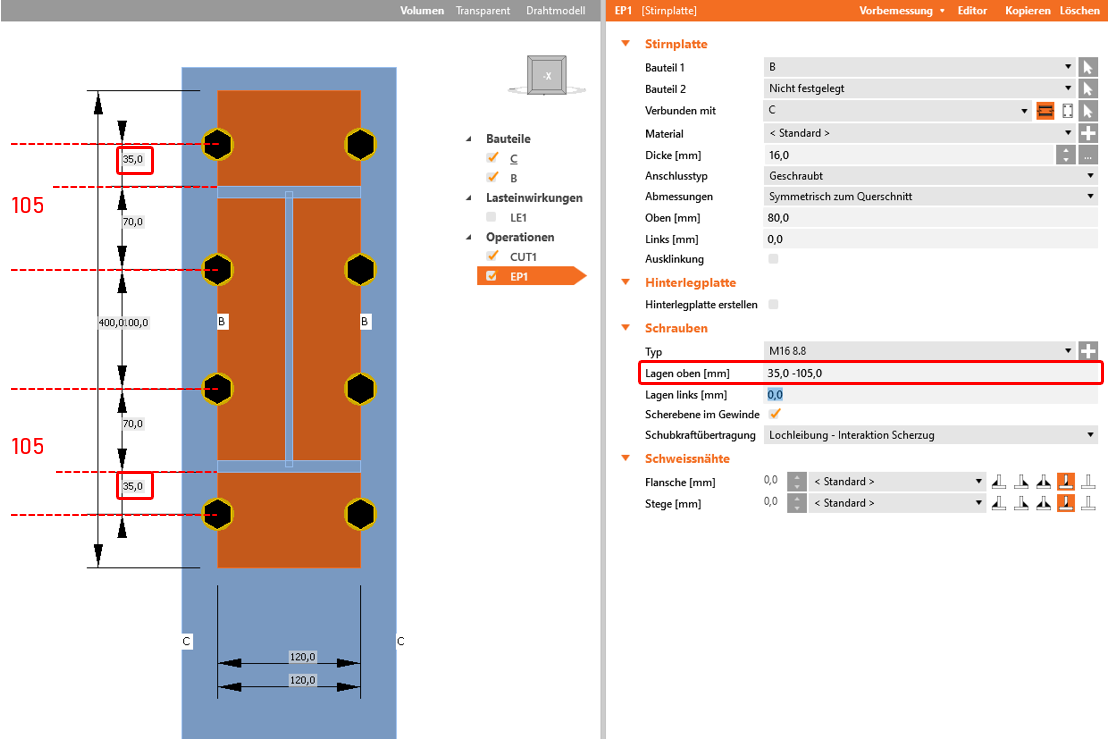Open the Vorbemessung menu
Screen dimensions: 1109x745
[x=902, y=11]
